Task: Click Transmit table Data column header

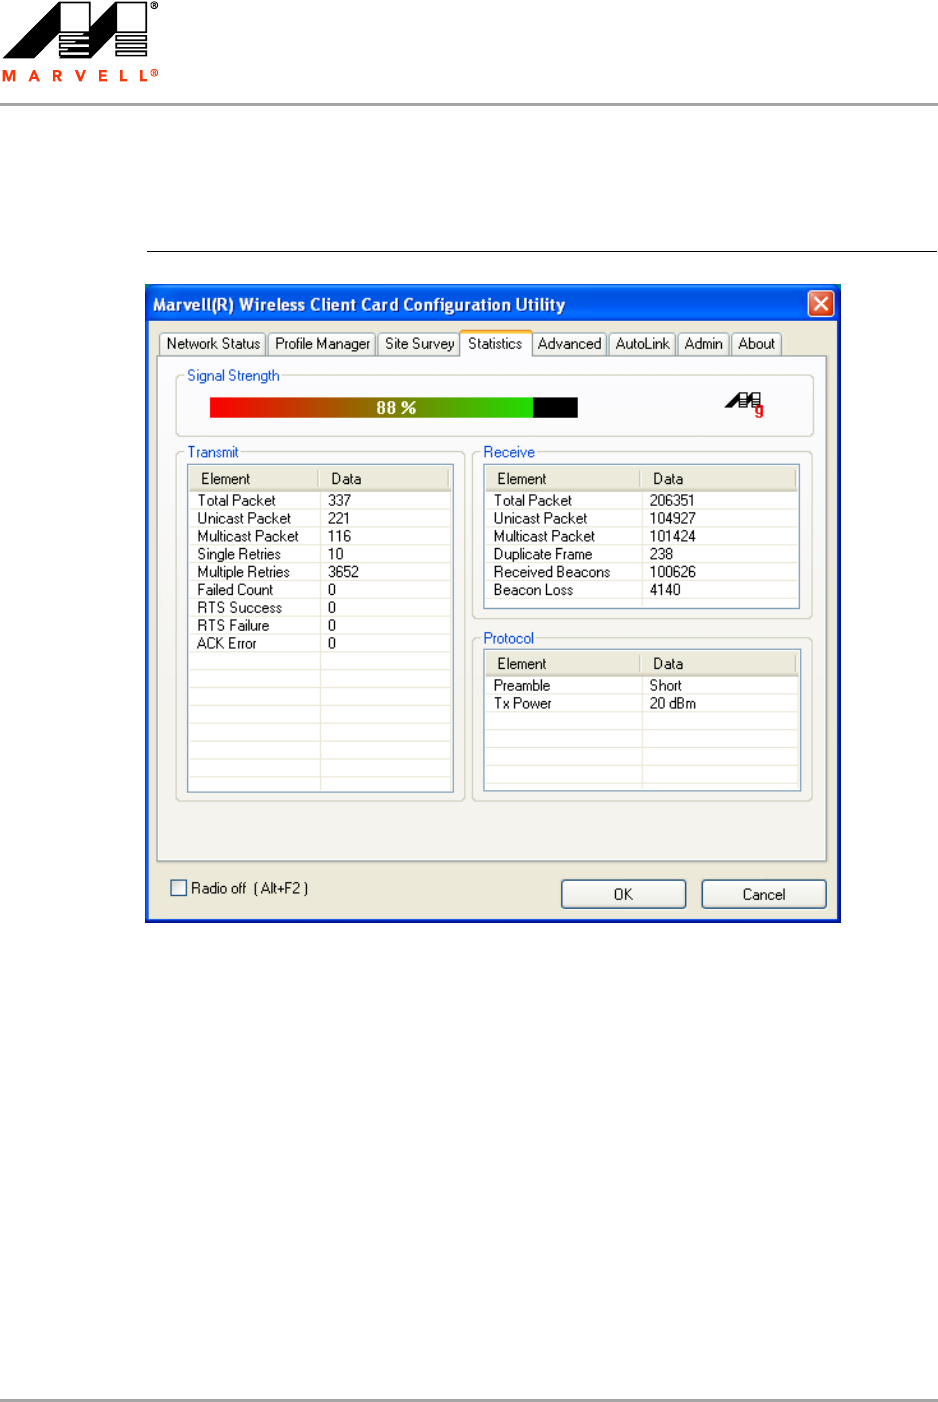Action: click(x=384, y=479)
